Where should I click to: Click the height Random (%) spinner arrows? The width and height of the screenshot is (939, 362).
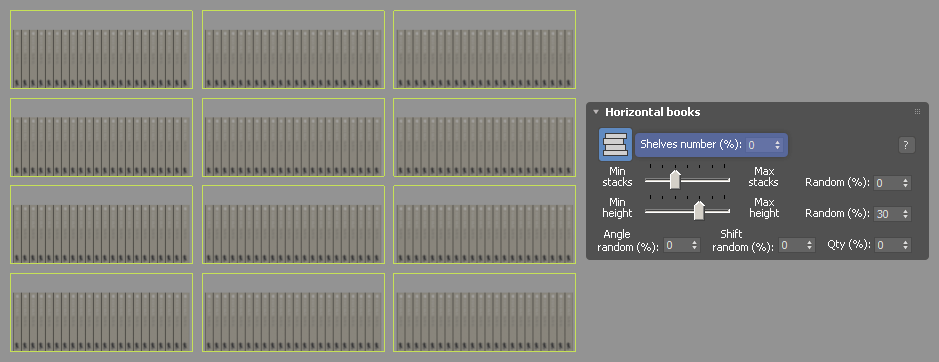(x=905, y=213)
